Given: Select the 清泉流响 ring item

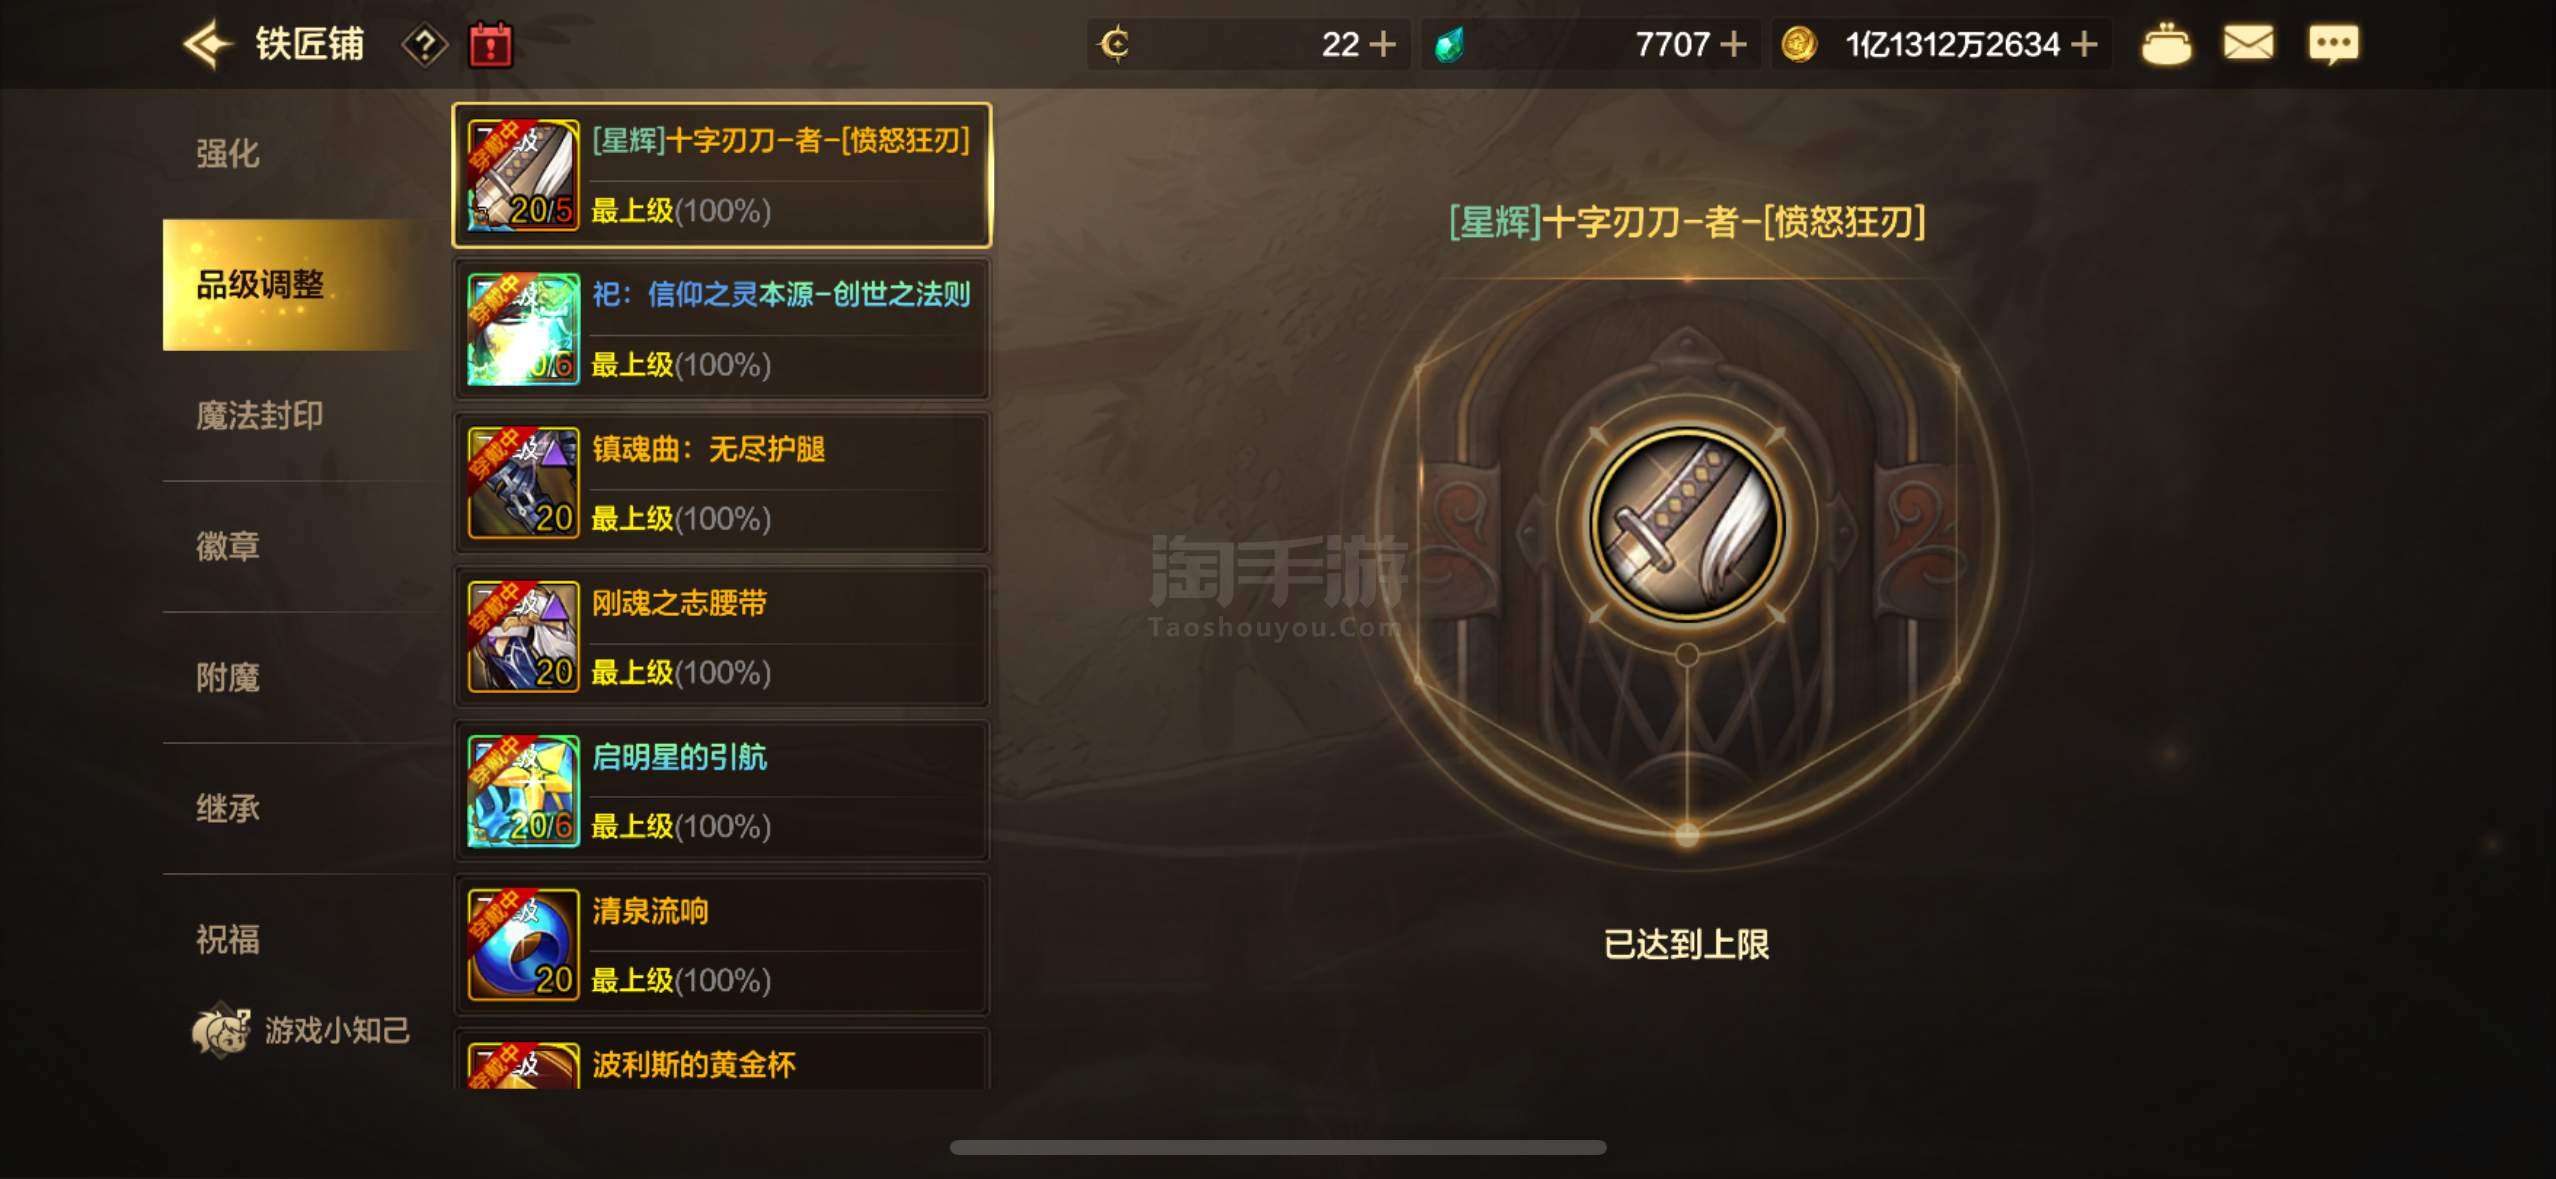Looking at the screenshot, I should (x=722, y=945).
